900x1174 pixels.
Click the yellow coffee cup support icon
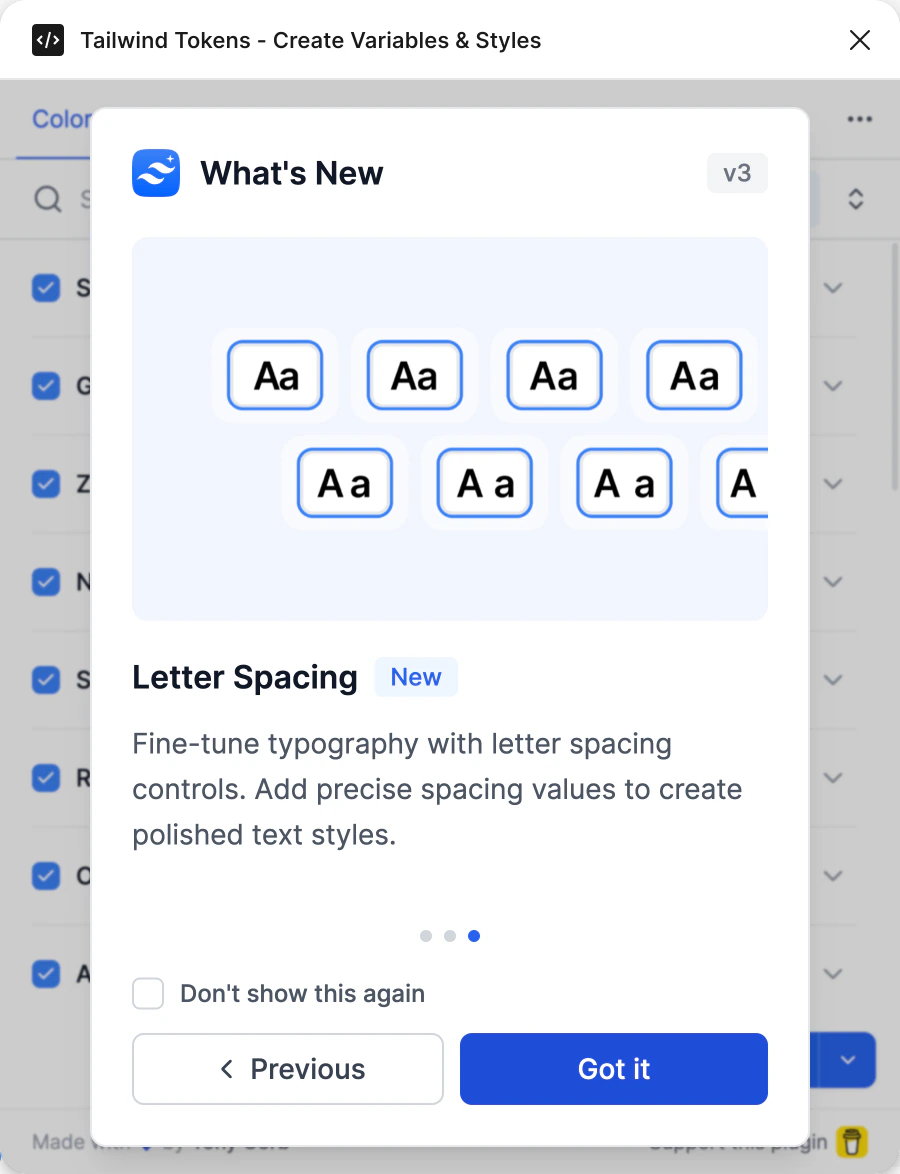851,1143
